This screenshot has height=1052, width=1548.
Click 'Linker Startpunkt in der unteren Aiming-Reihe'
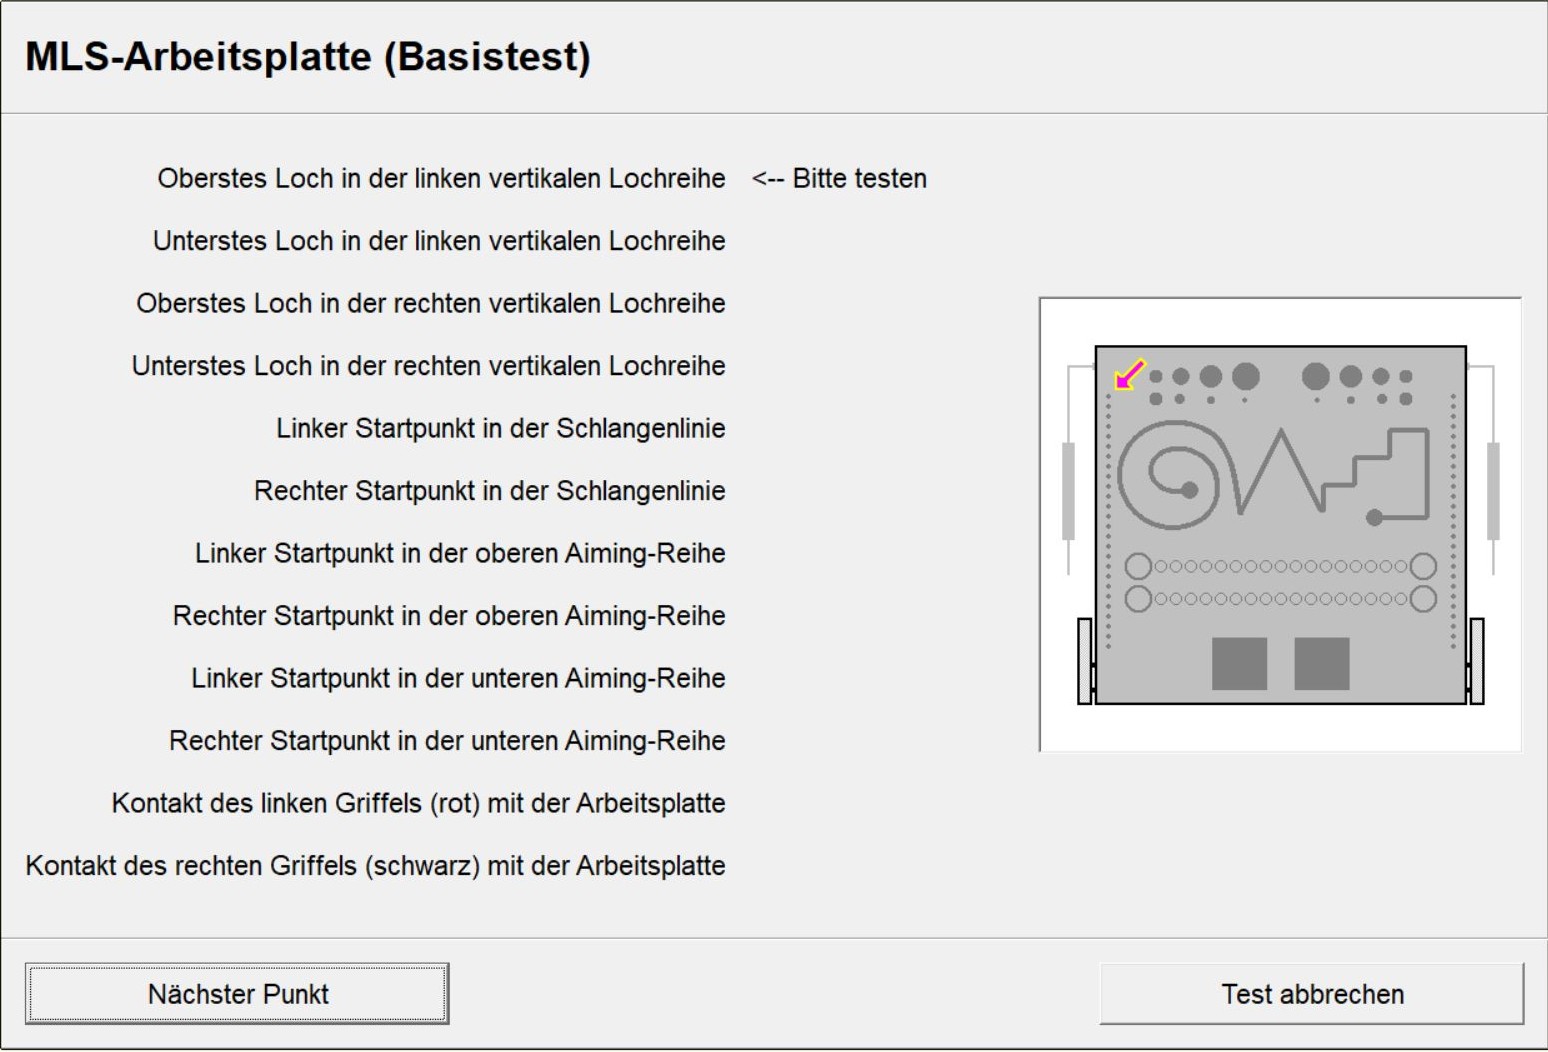pos(458,678)
